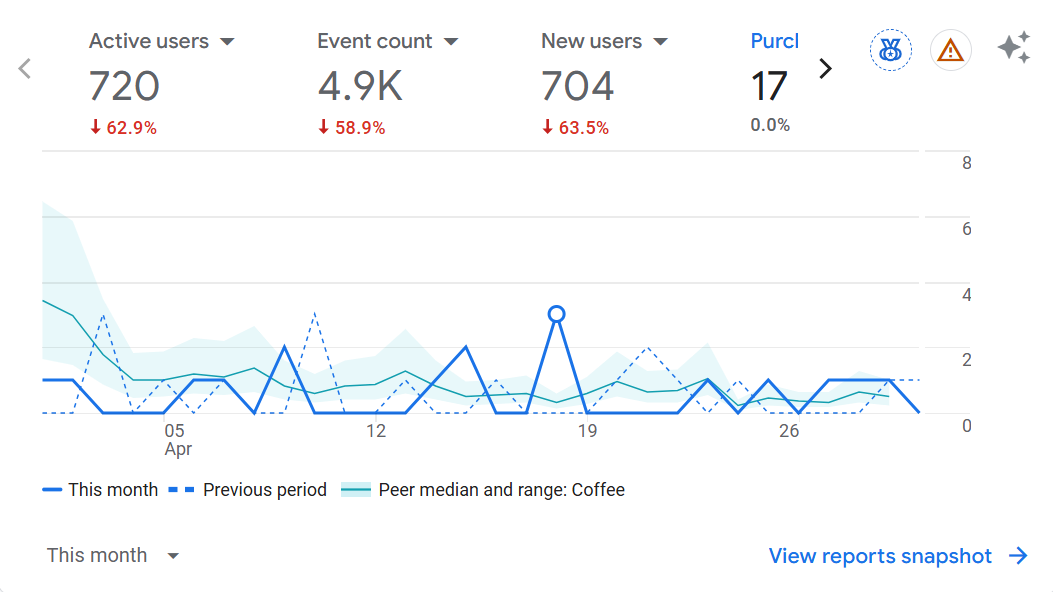The image size is (1053, 592).
Task: Click the 720 Active users value
Action: (x=126, y=86)
